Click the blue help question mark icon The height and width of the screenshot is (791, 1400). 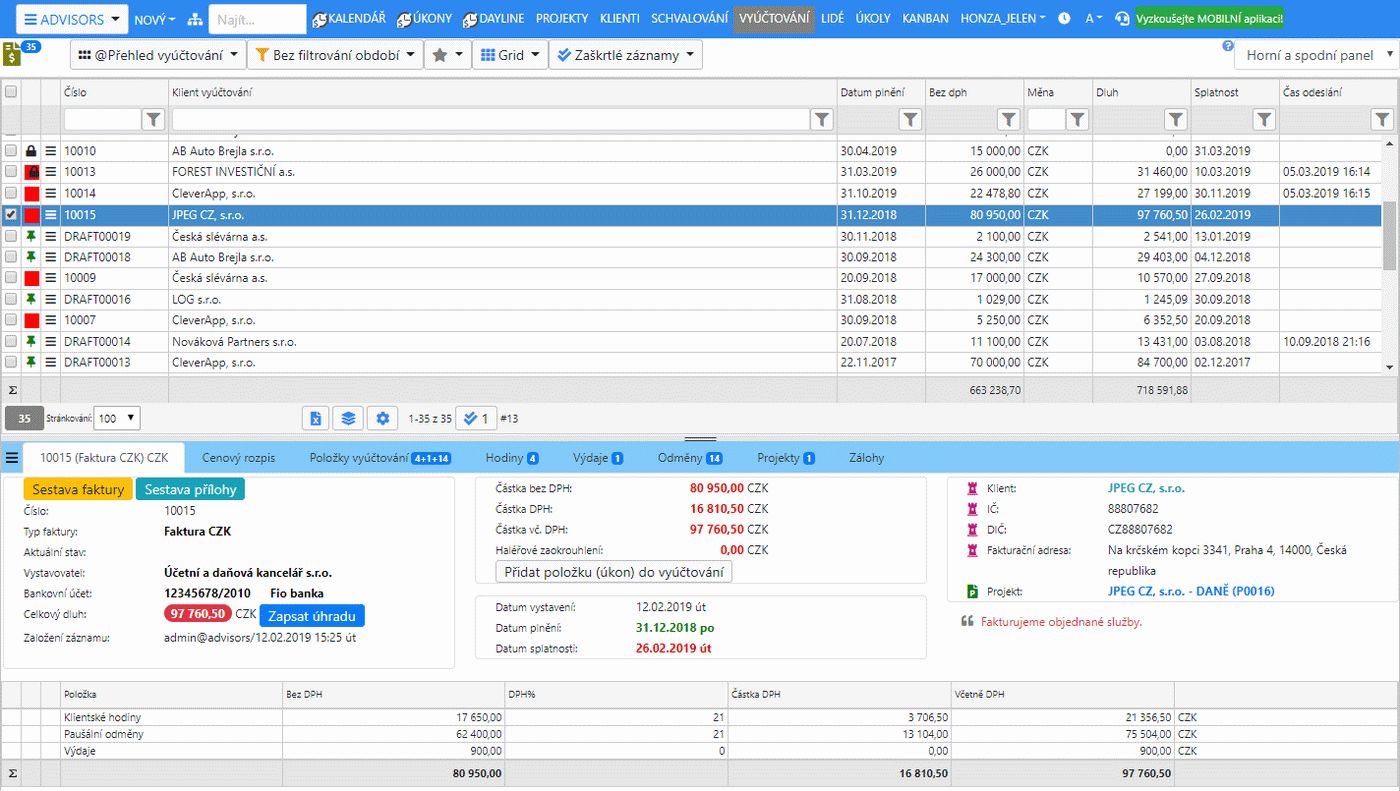tap(1227, 46)
